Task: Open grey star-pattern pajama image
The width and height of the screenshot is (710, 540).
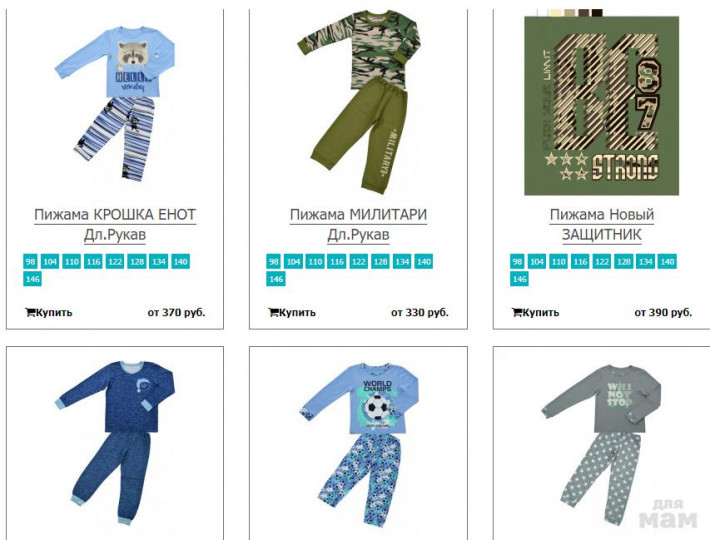Action: coord(601,443)
